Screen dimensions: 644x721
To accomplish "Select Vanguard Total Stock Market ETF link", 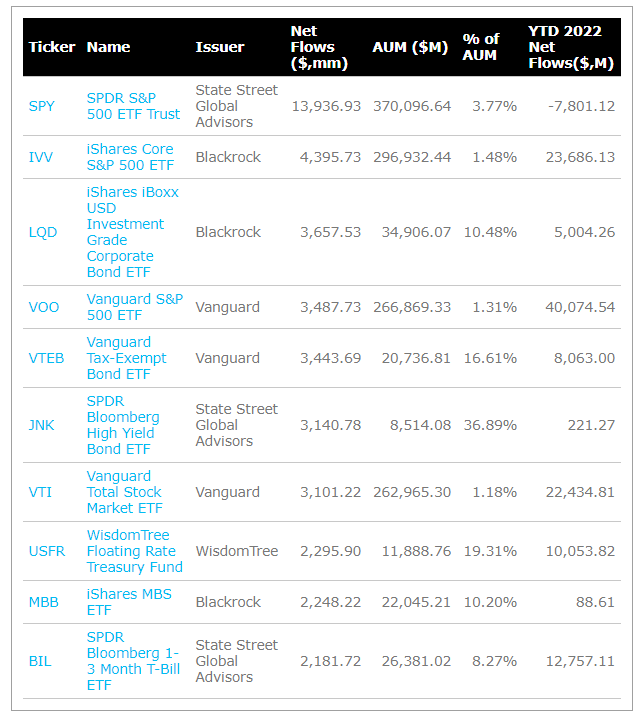I will [125, 492].
